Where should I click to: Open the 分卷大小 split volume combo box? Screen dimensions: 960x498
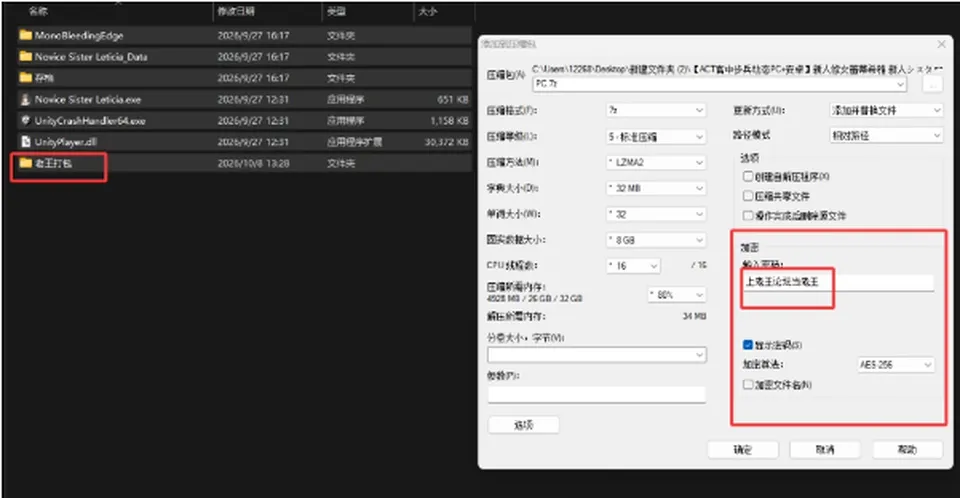tap(596, 355)
